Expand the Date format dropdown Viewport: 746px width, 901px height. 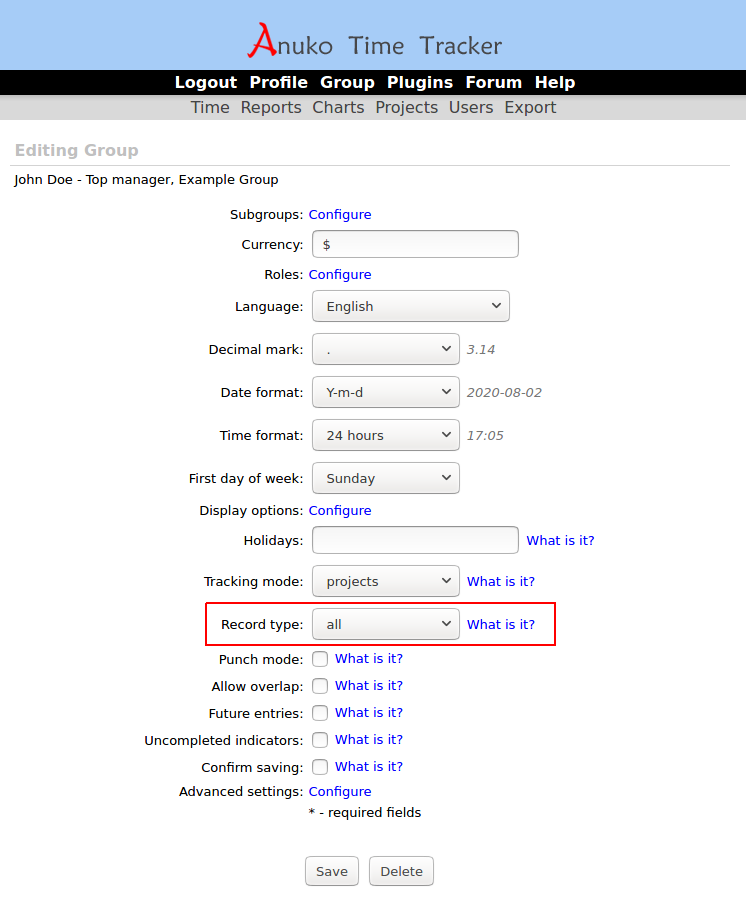click(x=385, y=393)
